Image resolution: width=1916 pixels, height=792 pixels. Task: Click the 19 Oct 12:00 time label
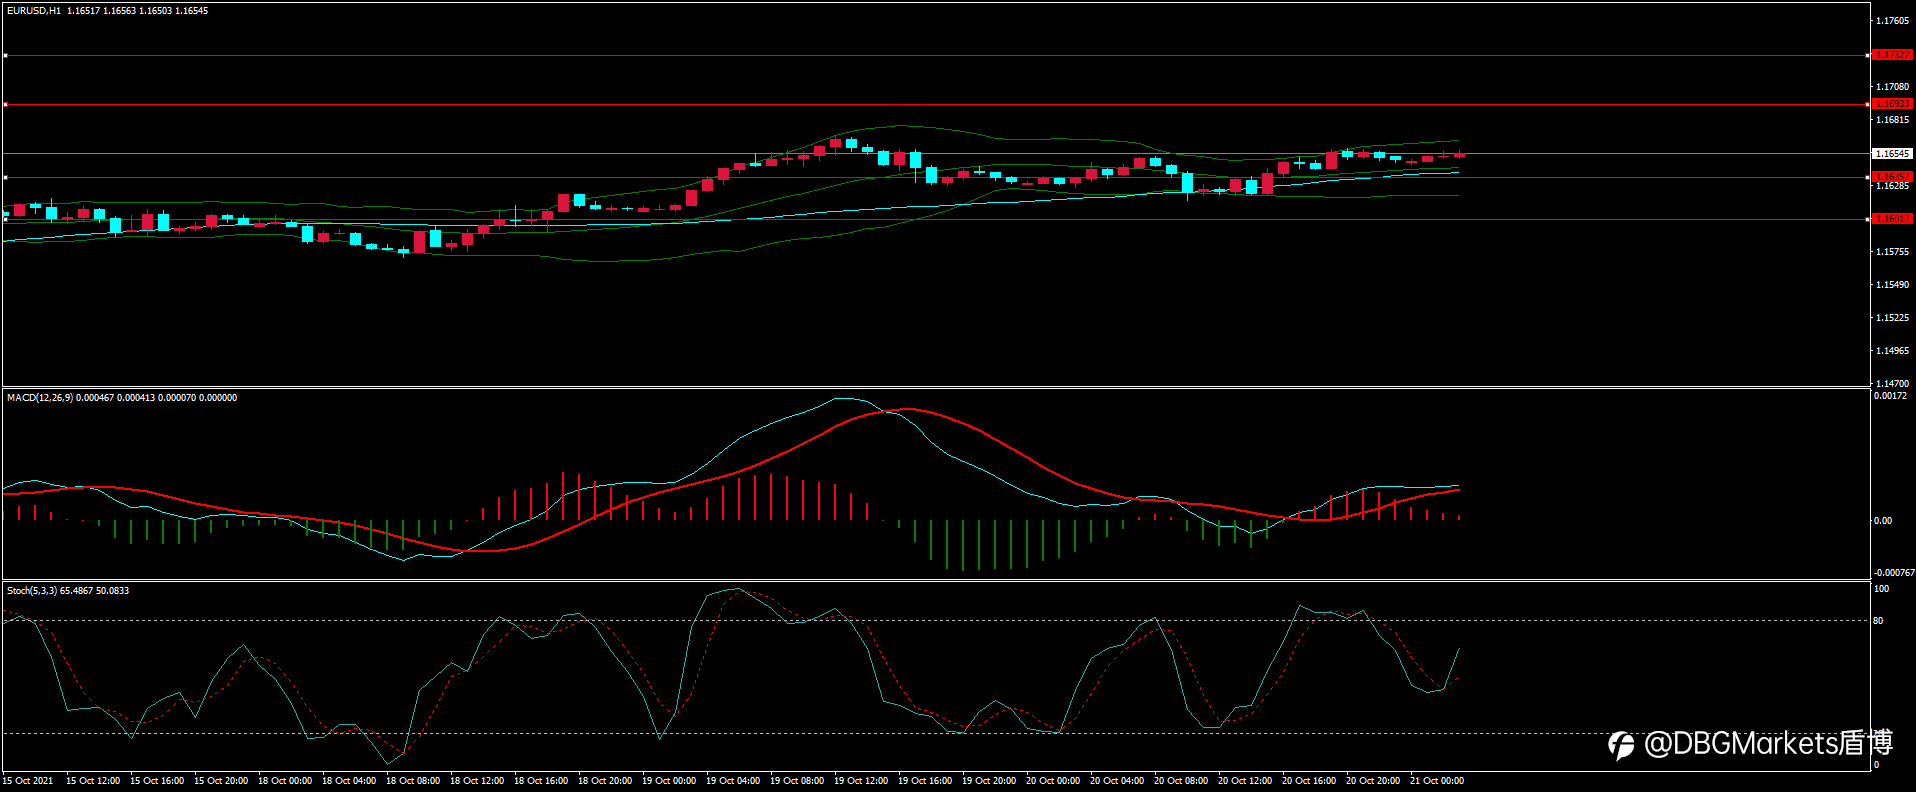pyautogui.click(x=861, y=781)
